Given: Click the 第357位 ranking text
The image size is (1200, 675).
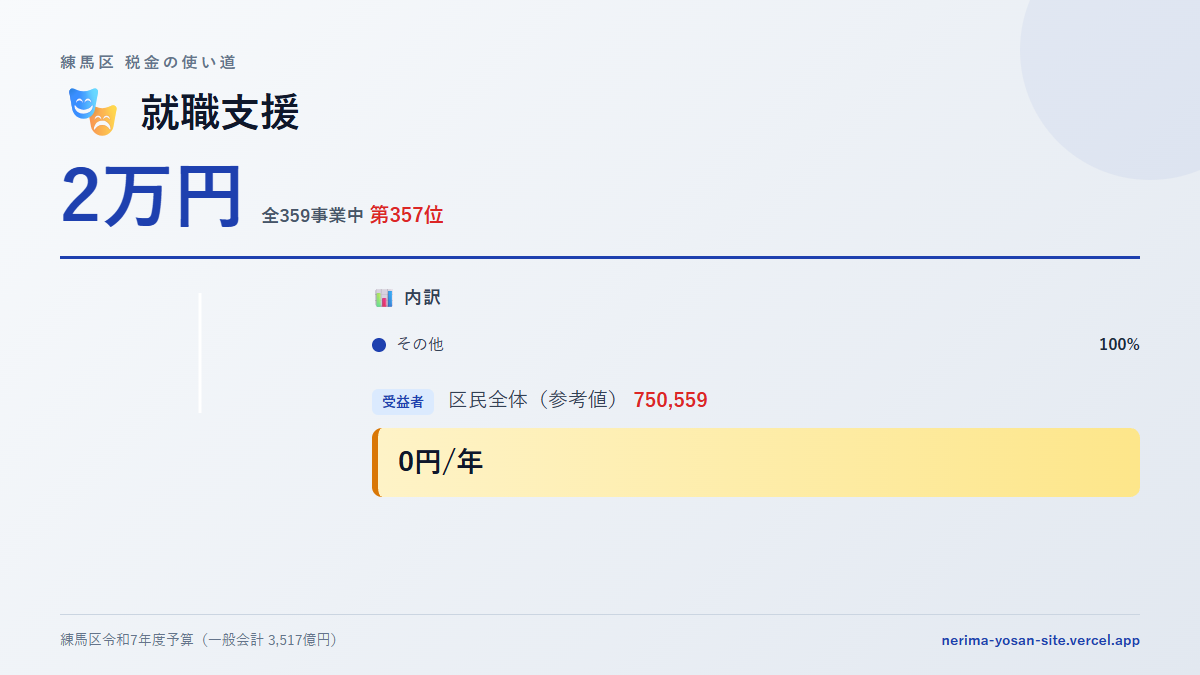Looking at the screenshot, I should pos(406,215).
